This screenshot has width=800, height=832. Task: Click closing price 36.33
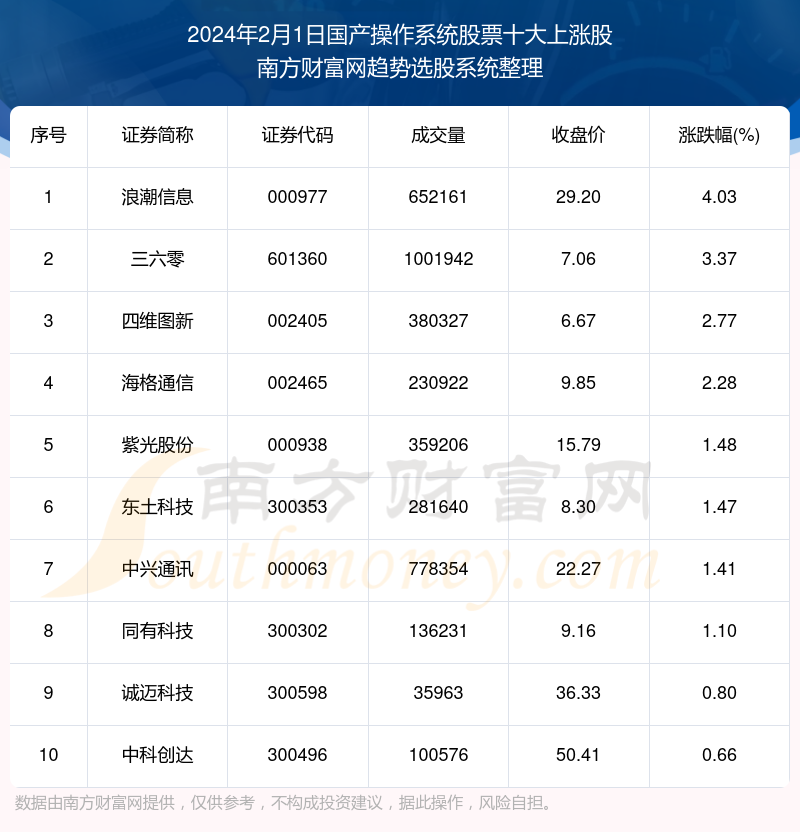pos(578,693)
